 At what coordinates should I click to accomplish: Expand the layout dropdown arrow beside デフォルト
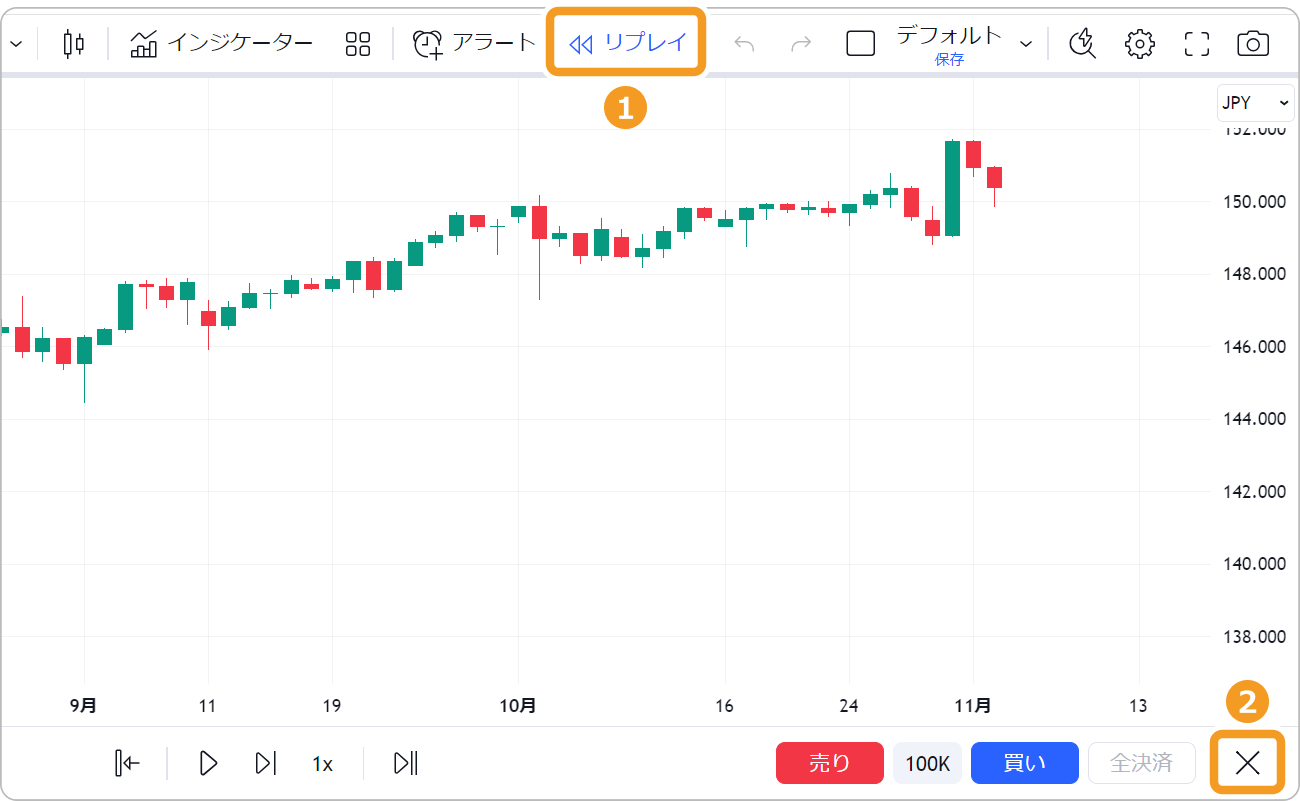1026,43
